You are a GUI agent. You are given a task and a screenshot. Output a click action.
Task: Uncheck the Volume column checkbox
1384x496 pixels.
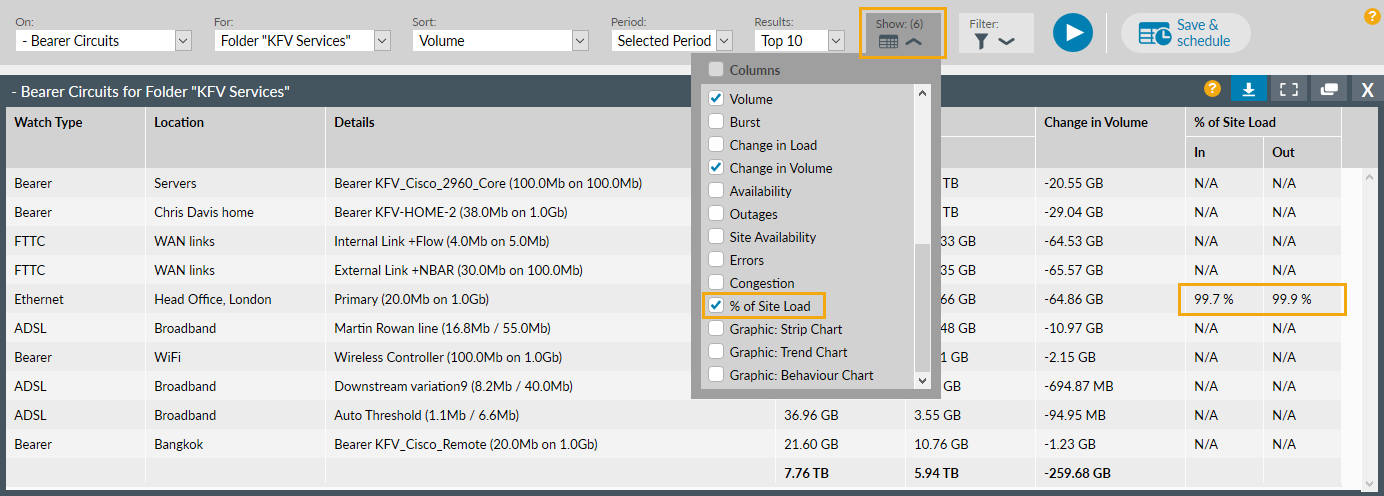[716, 99]
